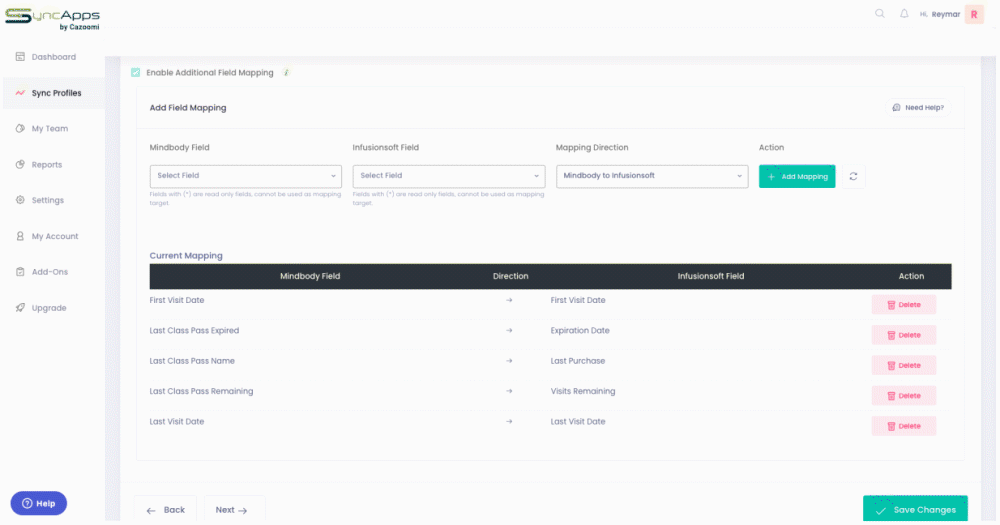This screenshot has width=1000, height=525.
Task: Delete the Last Class Pass Name mapping
Action: click(904, 366)
